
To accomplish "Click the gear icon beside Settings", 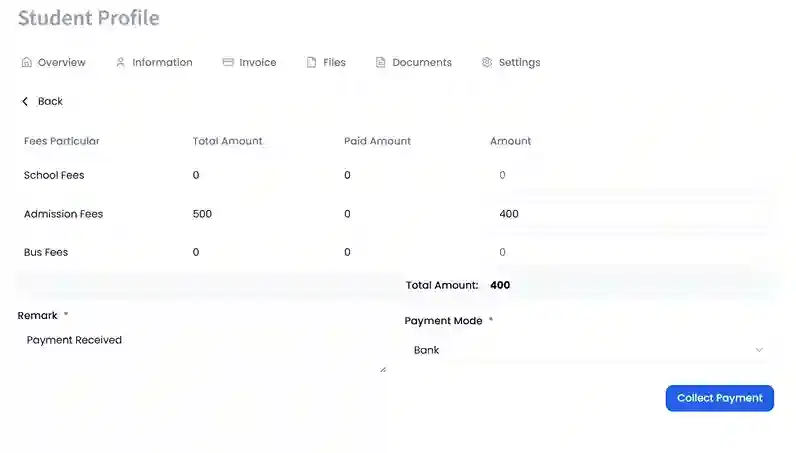I will (487, 62).
